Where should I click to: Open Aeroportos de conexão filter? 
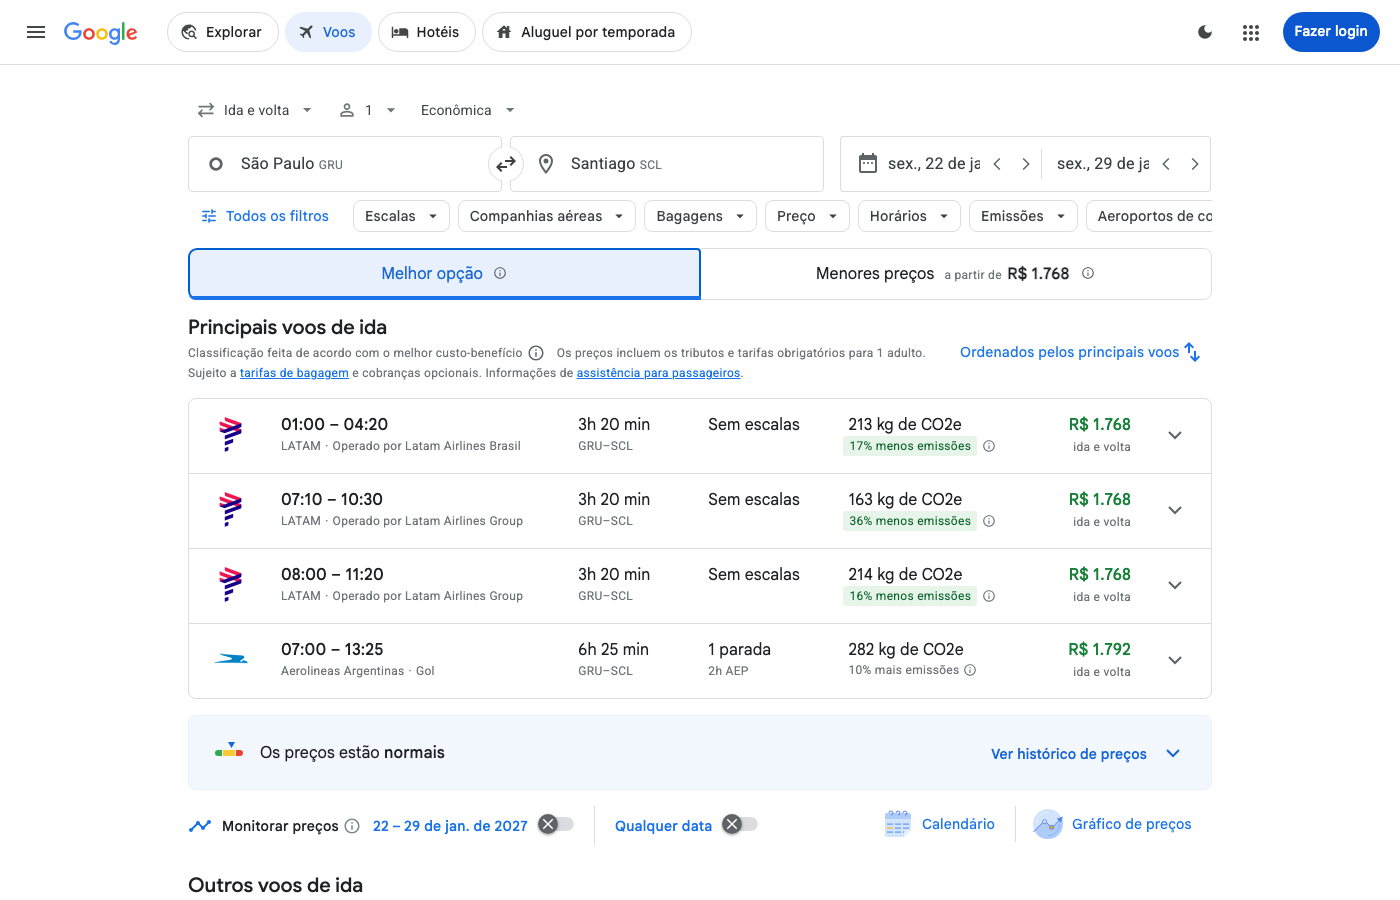tap(1150, 216)
